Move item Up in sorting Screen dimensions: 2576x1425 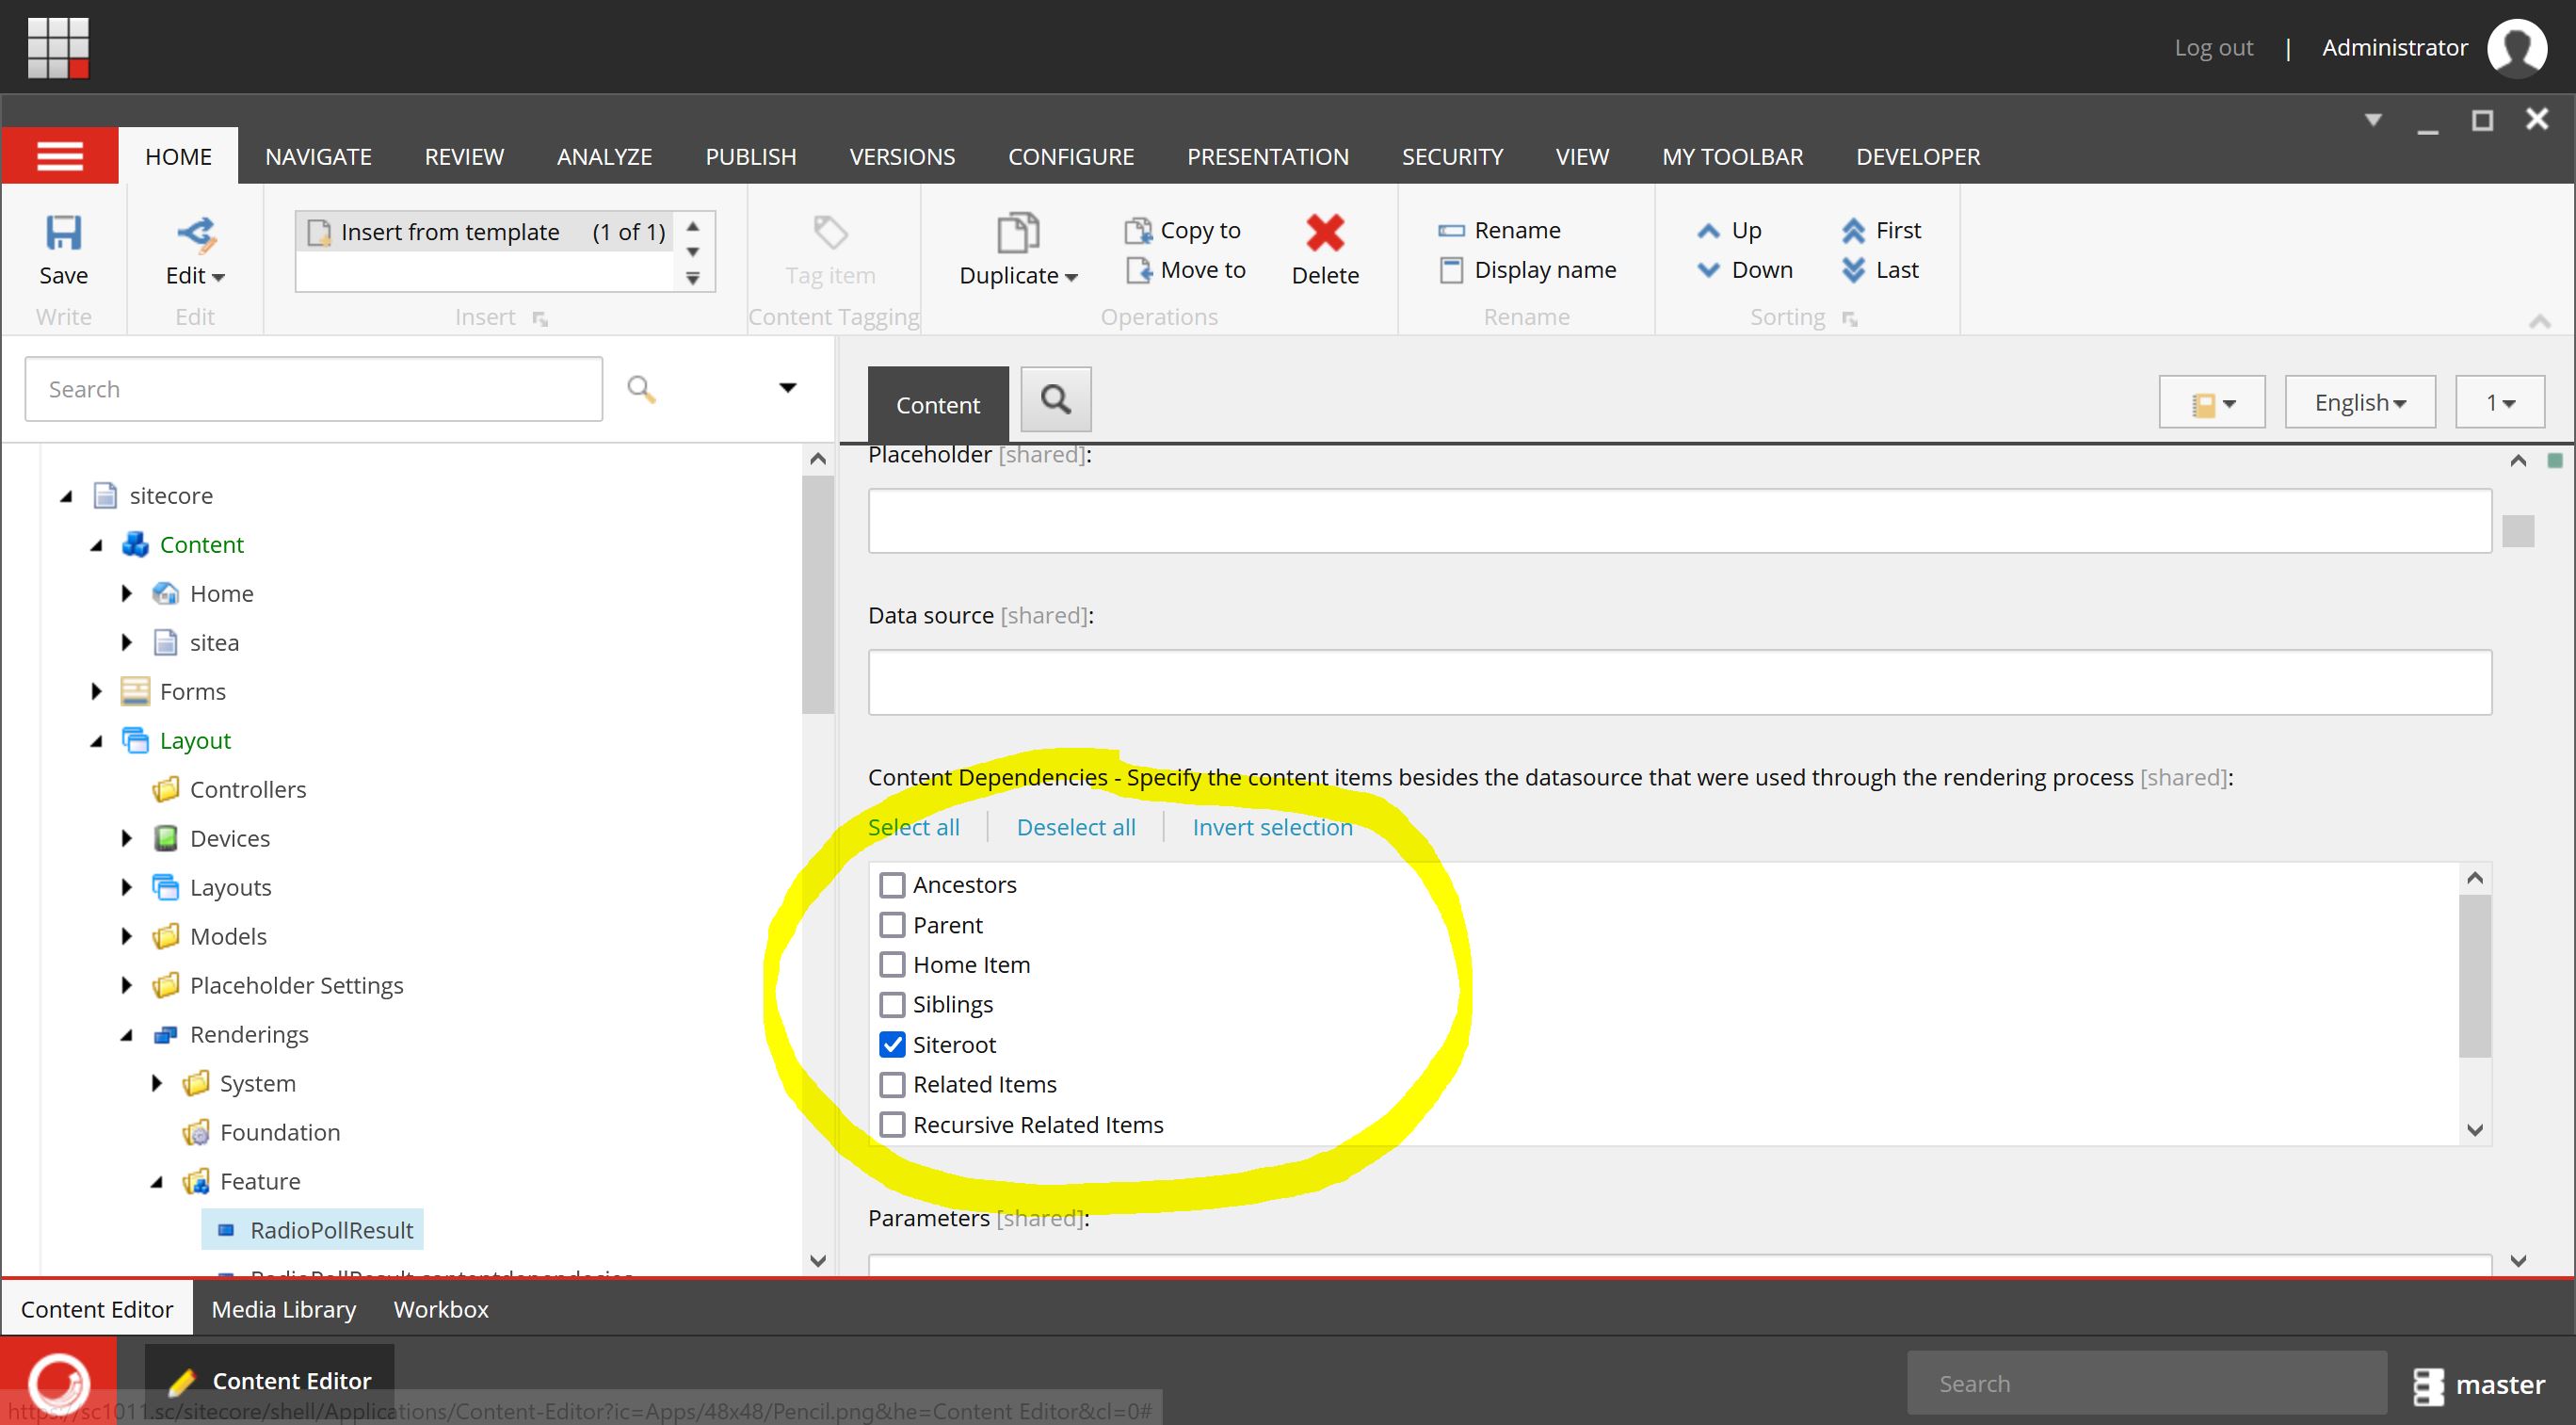point(1729,231)
